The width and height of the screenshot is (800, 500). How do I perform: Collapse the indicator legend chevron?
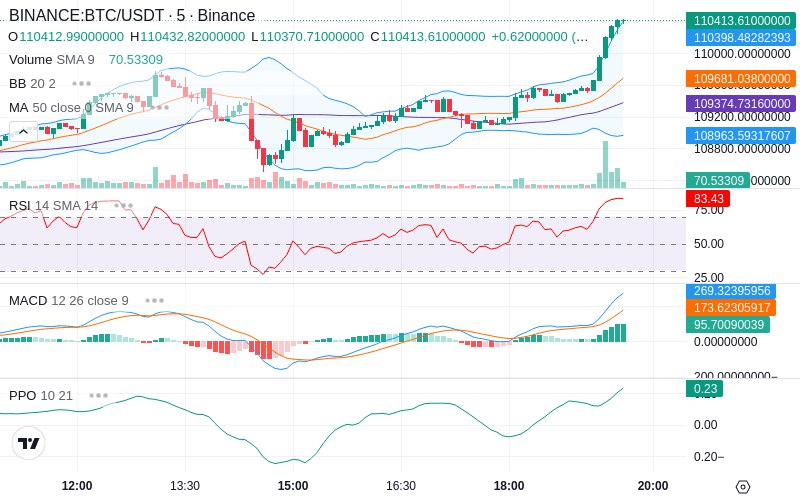click(x=23, y=132)
